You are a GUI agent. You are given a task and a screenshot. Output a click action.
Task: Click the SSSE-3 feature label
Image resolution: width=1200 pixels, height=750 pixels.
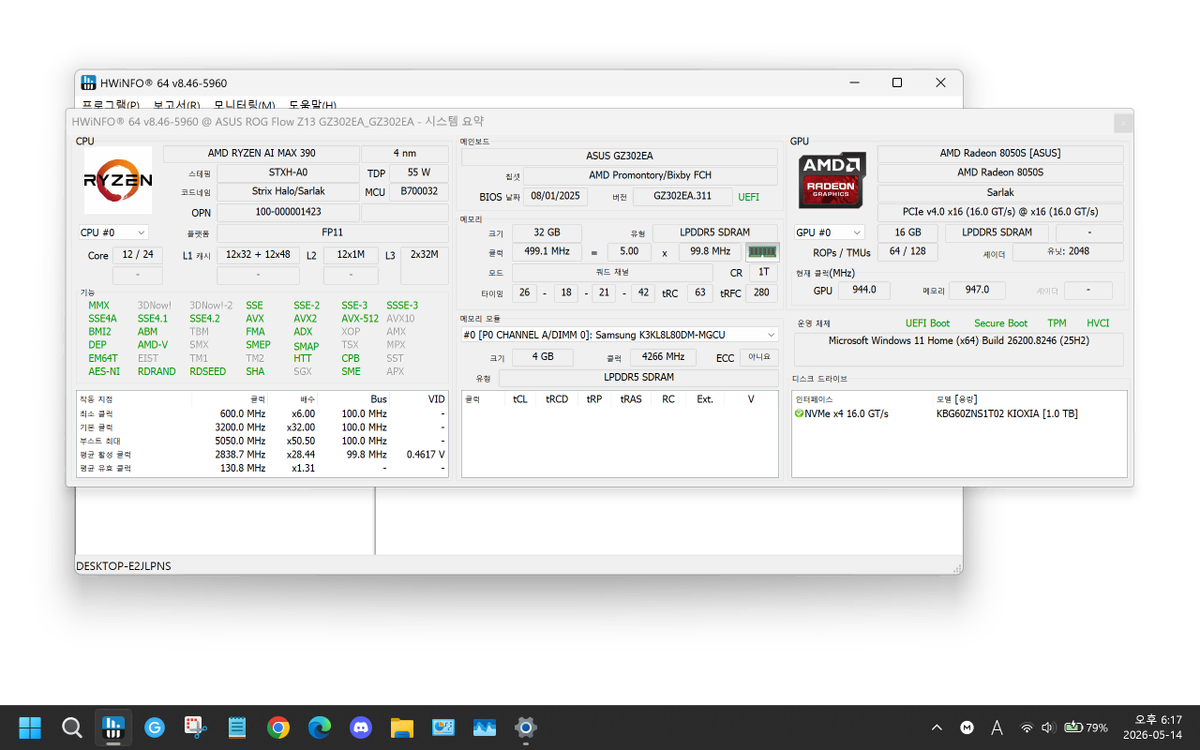[x=402, y=305]
